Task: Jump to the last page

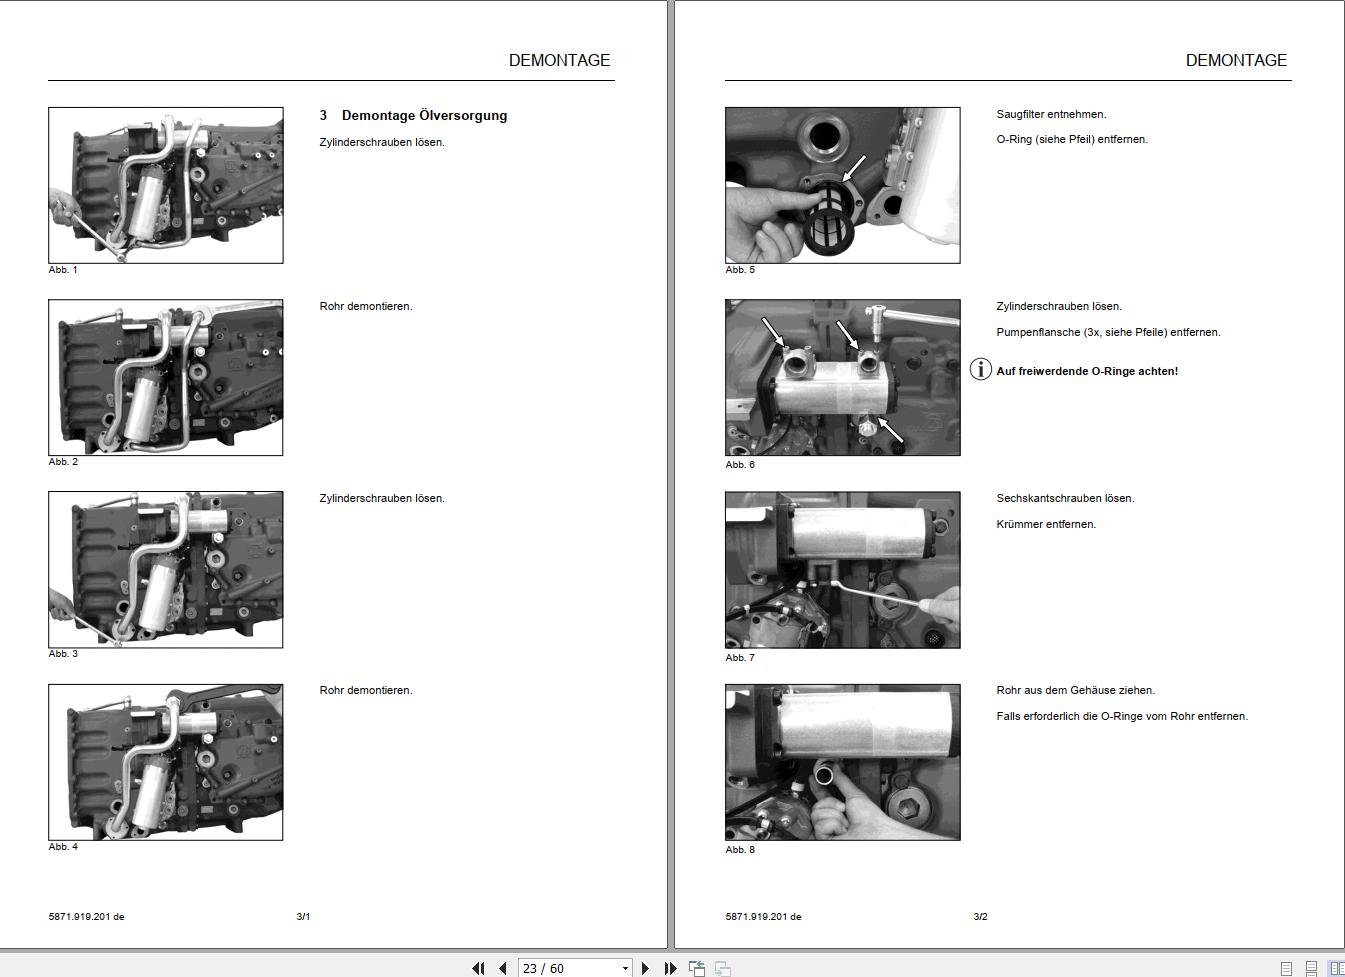Action: tap(670, 968)
